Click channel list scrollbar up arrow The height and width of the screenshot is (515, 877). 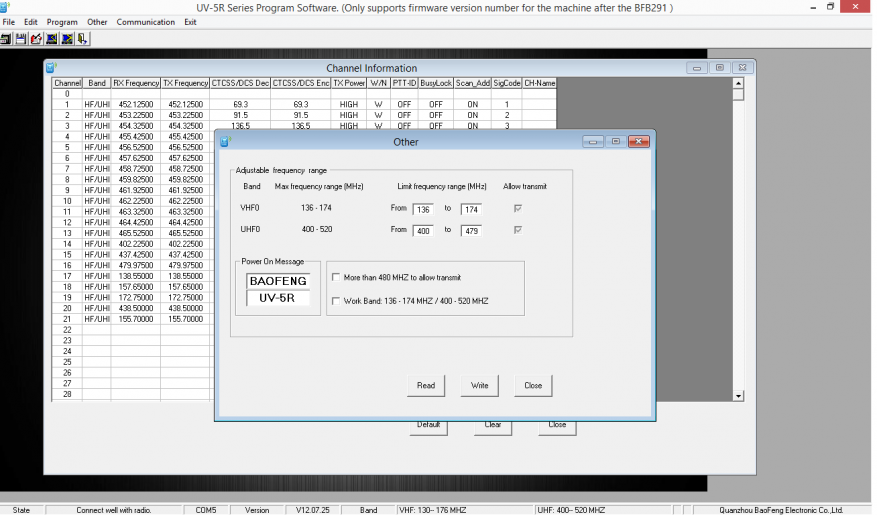[x=738, y=83]
